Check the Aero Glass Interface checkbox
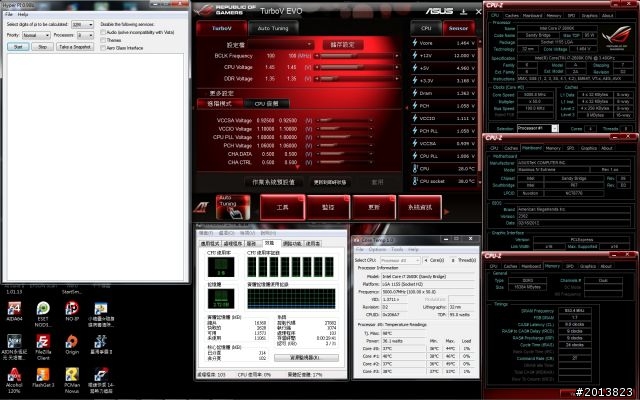 pos(103,48)
